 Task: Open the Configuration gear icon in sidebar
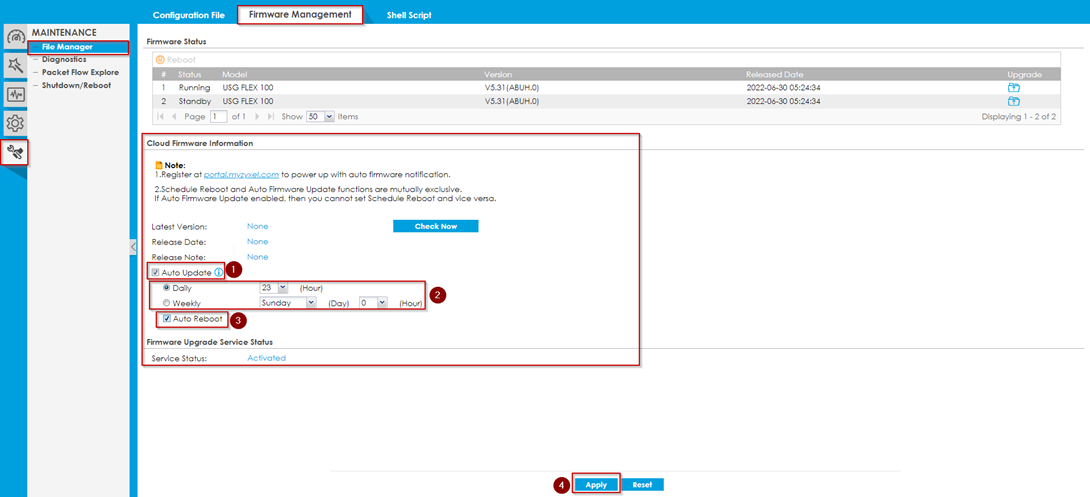point(14,123)
